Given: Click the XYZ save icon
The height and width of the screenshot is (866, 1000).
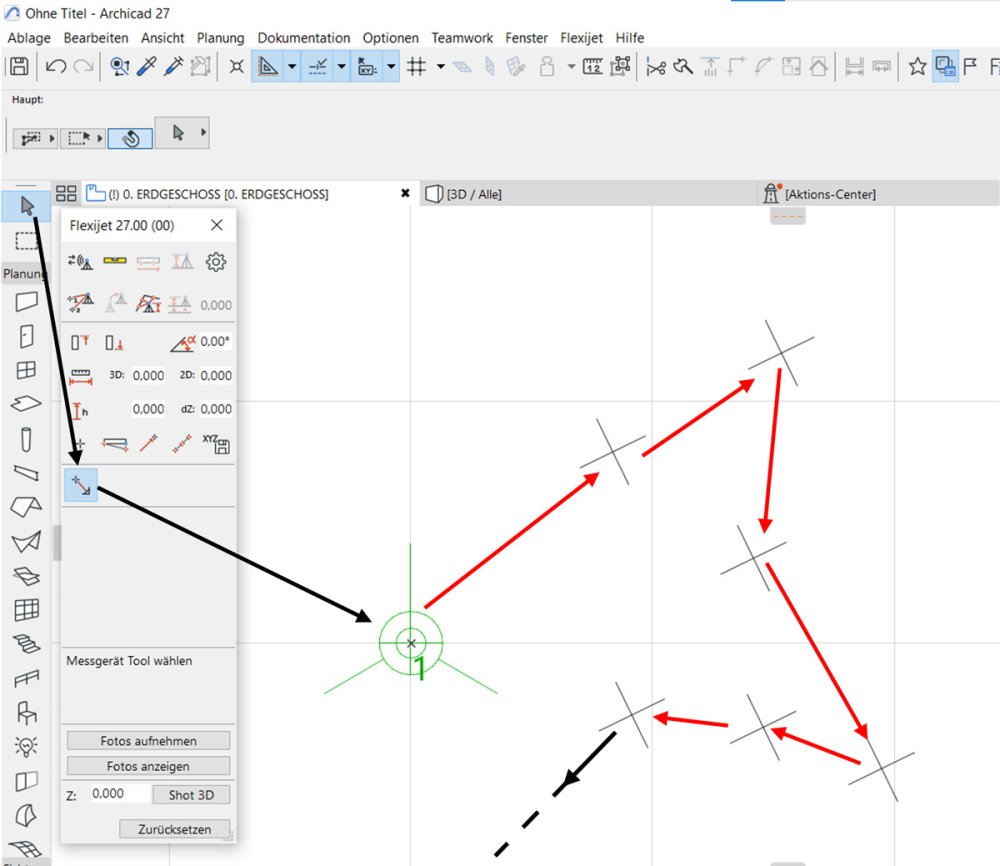Looking at the screenshot, I should tap(216, 444).
